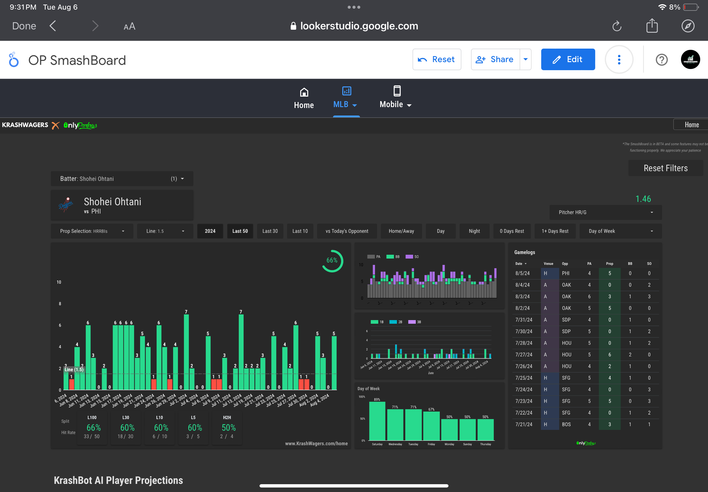
Task: Expand the Share options dropdown arrow
Action: pos(526,60)
